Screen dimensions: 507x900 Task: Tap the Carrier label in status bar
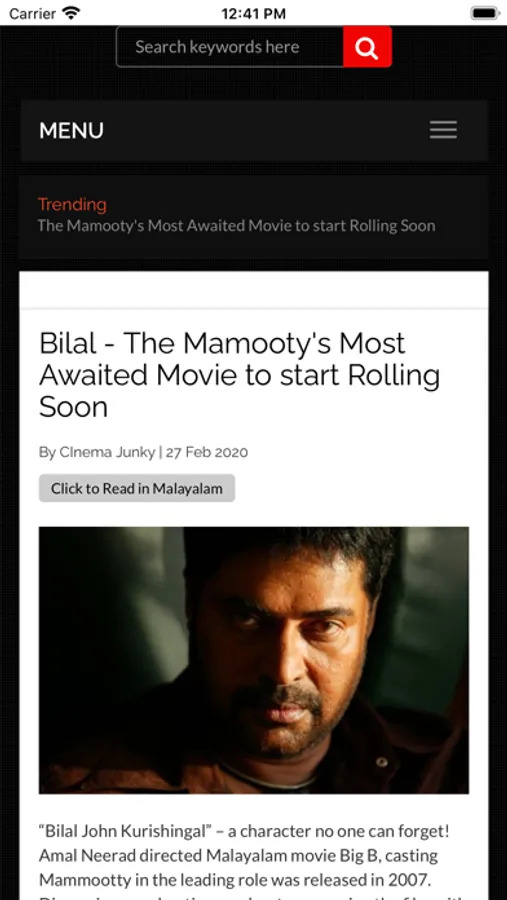[x=33, y=13]
